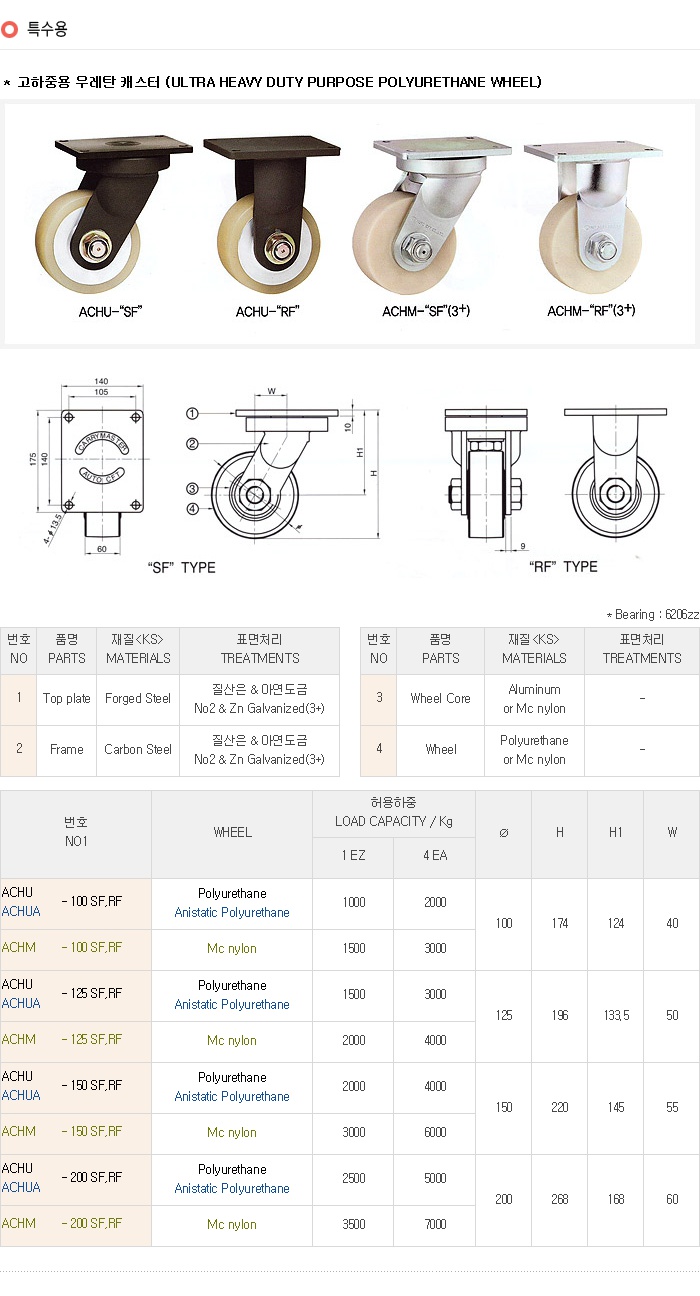
Task: Select the 174 height value
Action: click(x=560, y=924)
